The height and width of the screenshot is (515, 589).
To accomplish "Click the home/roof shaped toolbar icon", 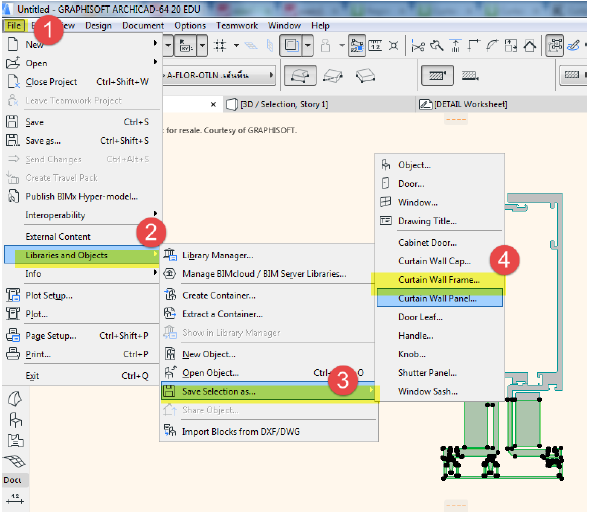I will (530, 46).
